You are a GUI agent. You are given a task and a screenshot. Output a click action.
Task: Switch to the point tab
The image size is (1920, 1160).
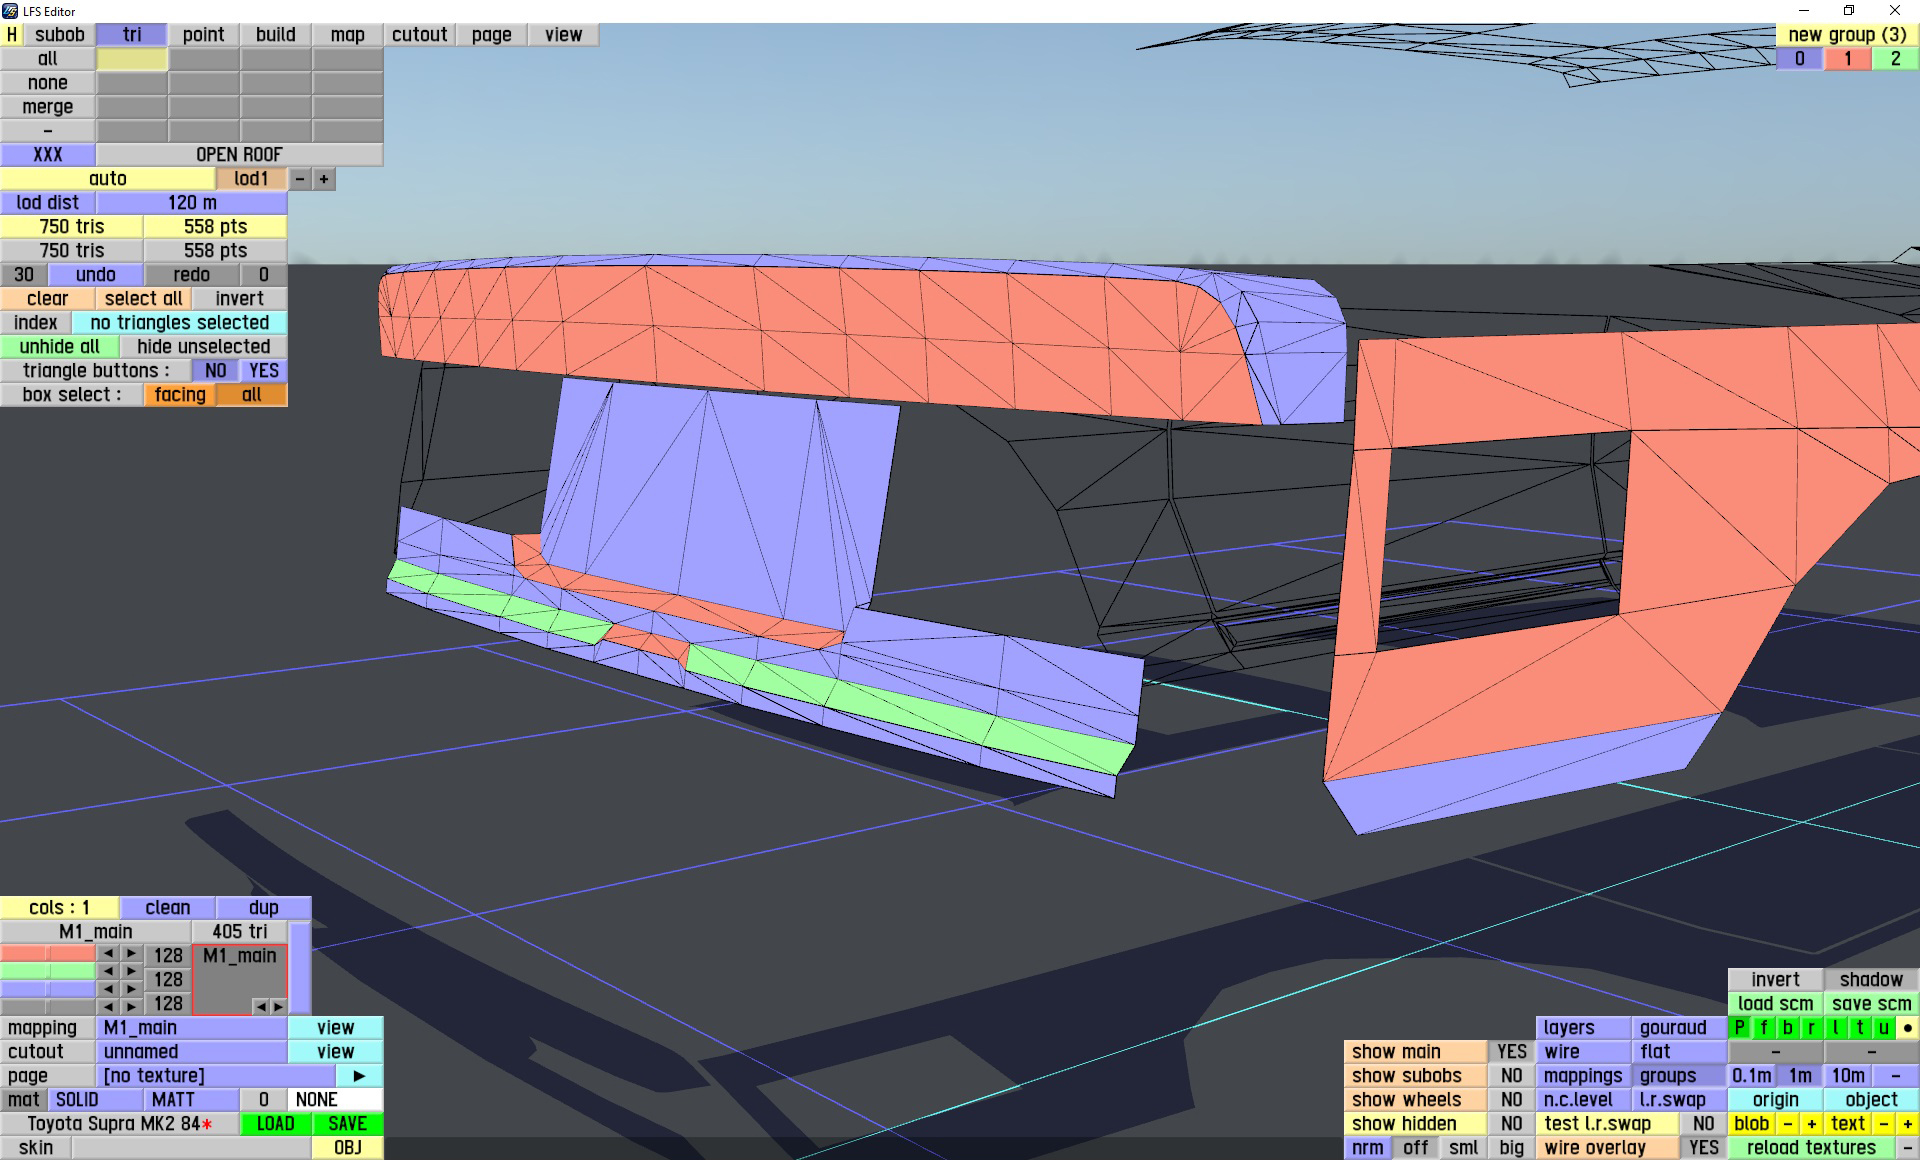pyautogui.click(x=203, y=34)
